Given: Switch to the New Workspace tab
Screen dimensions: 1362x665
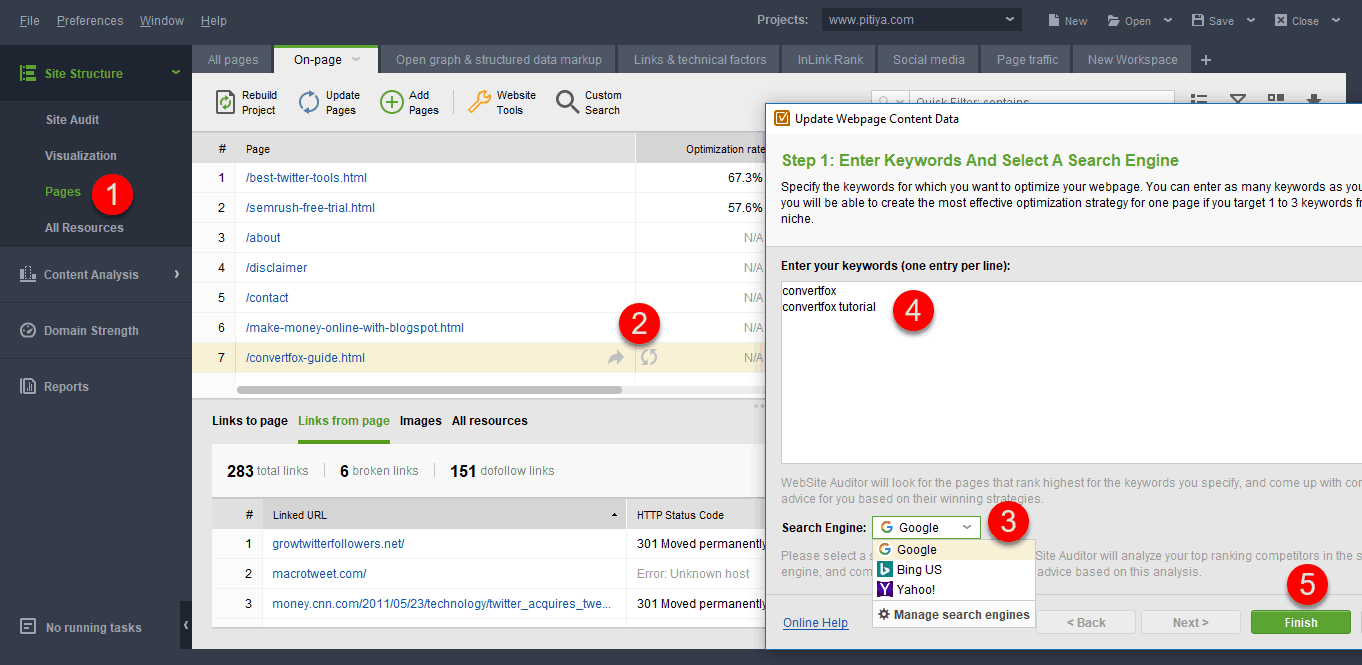Looking at the screenshot, I should click(x=1133, y=60).
